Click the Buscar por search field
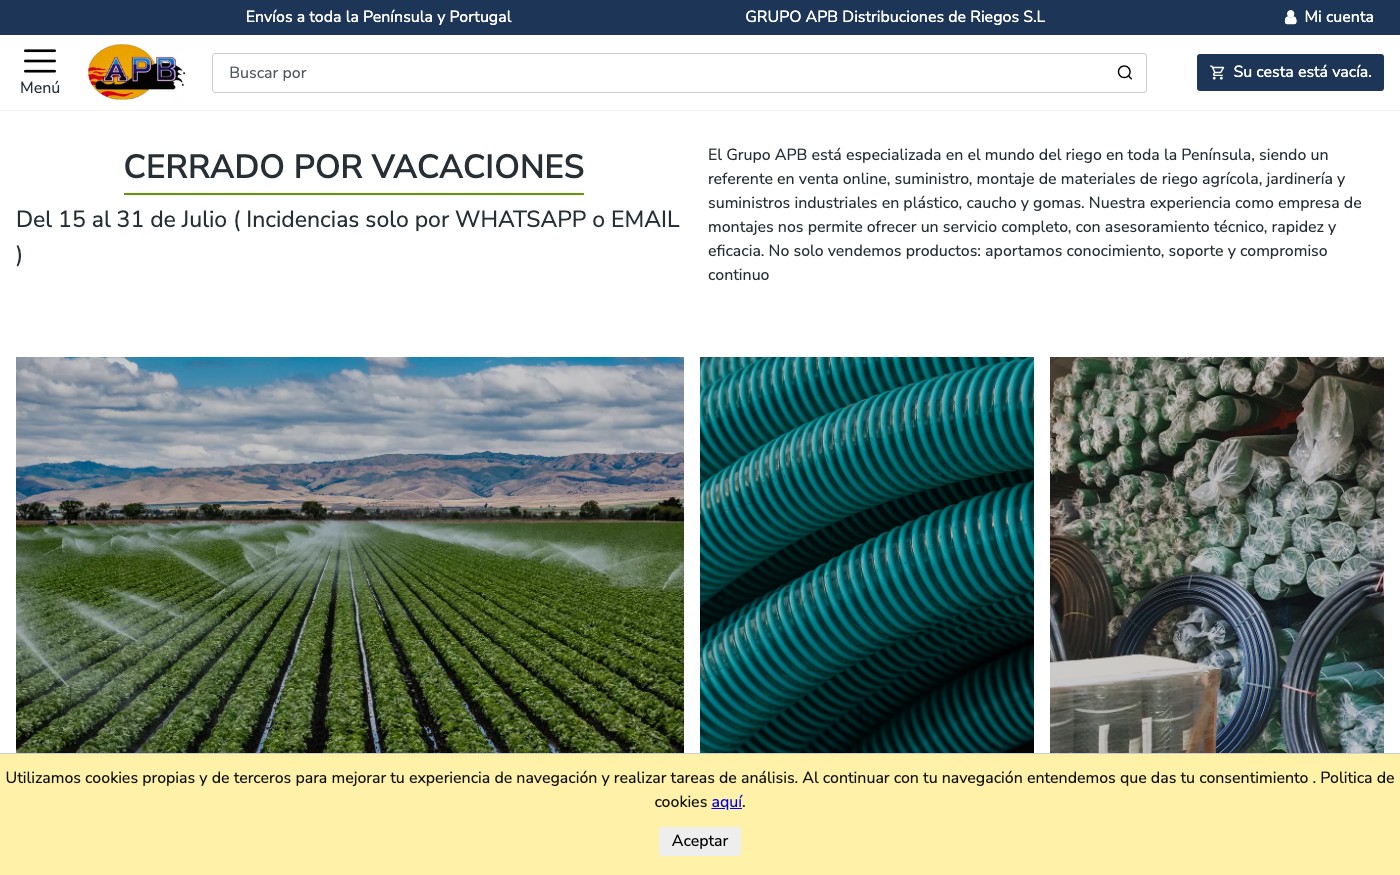Viewport: 1400px width, 875px height. point(679,73)
